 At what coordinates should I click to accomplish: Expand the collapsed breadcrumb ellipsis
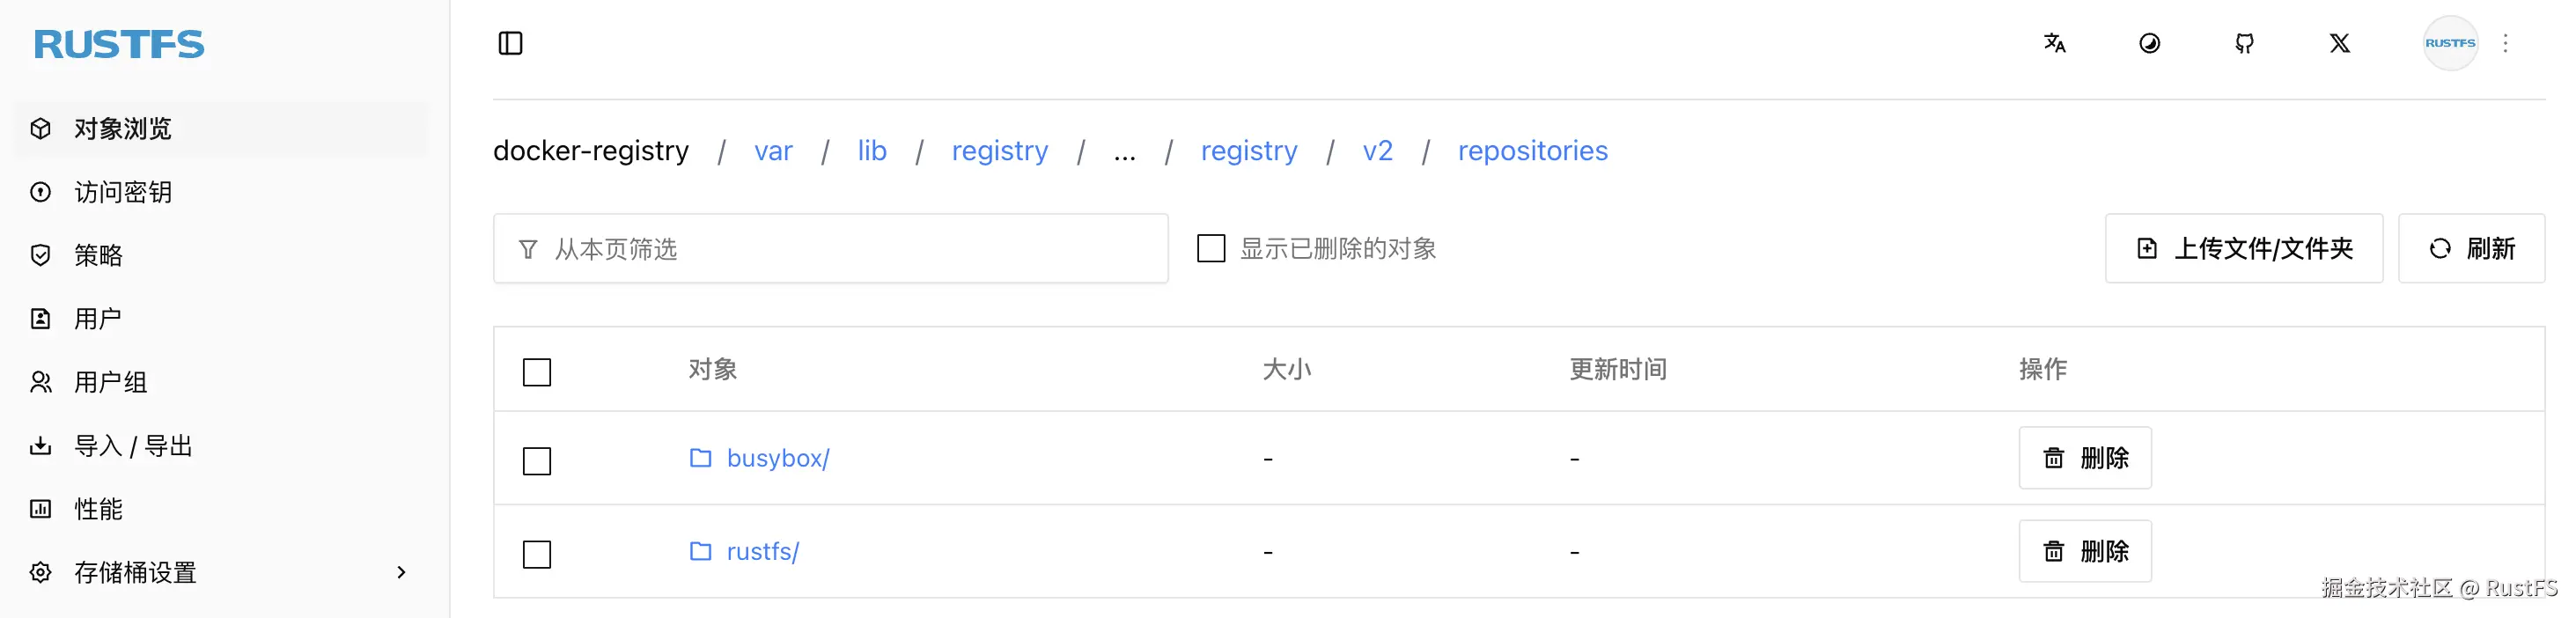point(1124,152)
